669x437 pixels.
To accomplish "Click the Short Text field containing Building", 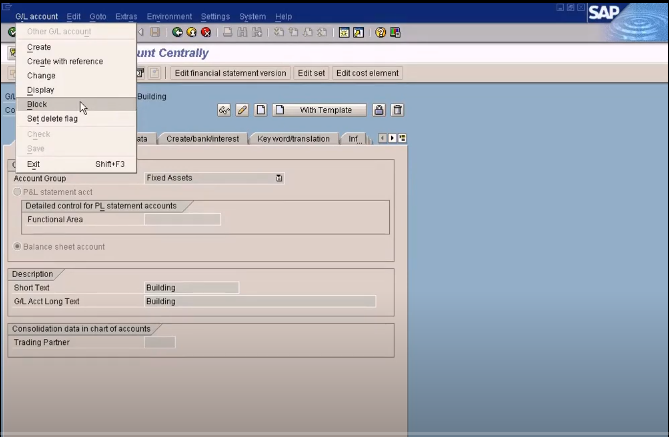I will [x=192, y=288].
